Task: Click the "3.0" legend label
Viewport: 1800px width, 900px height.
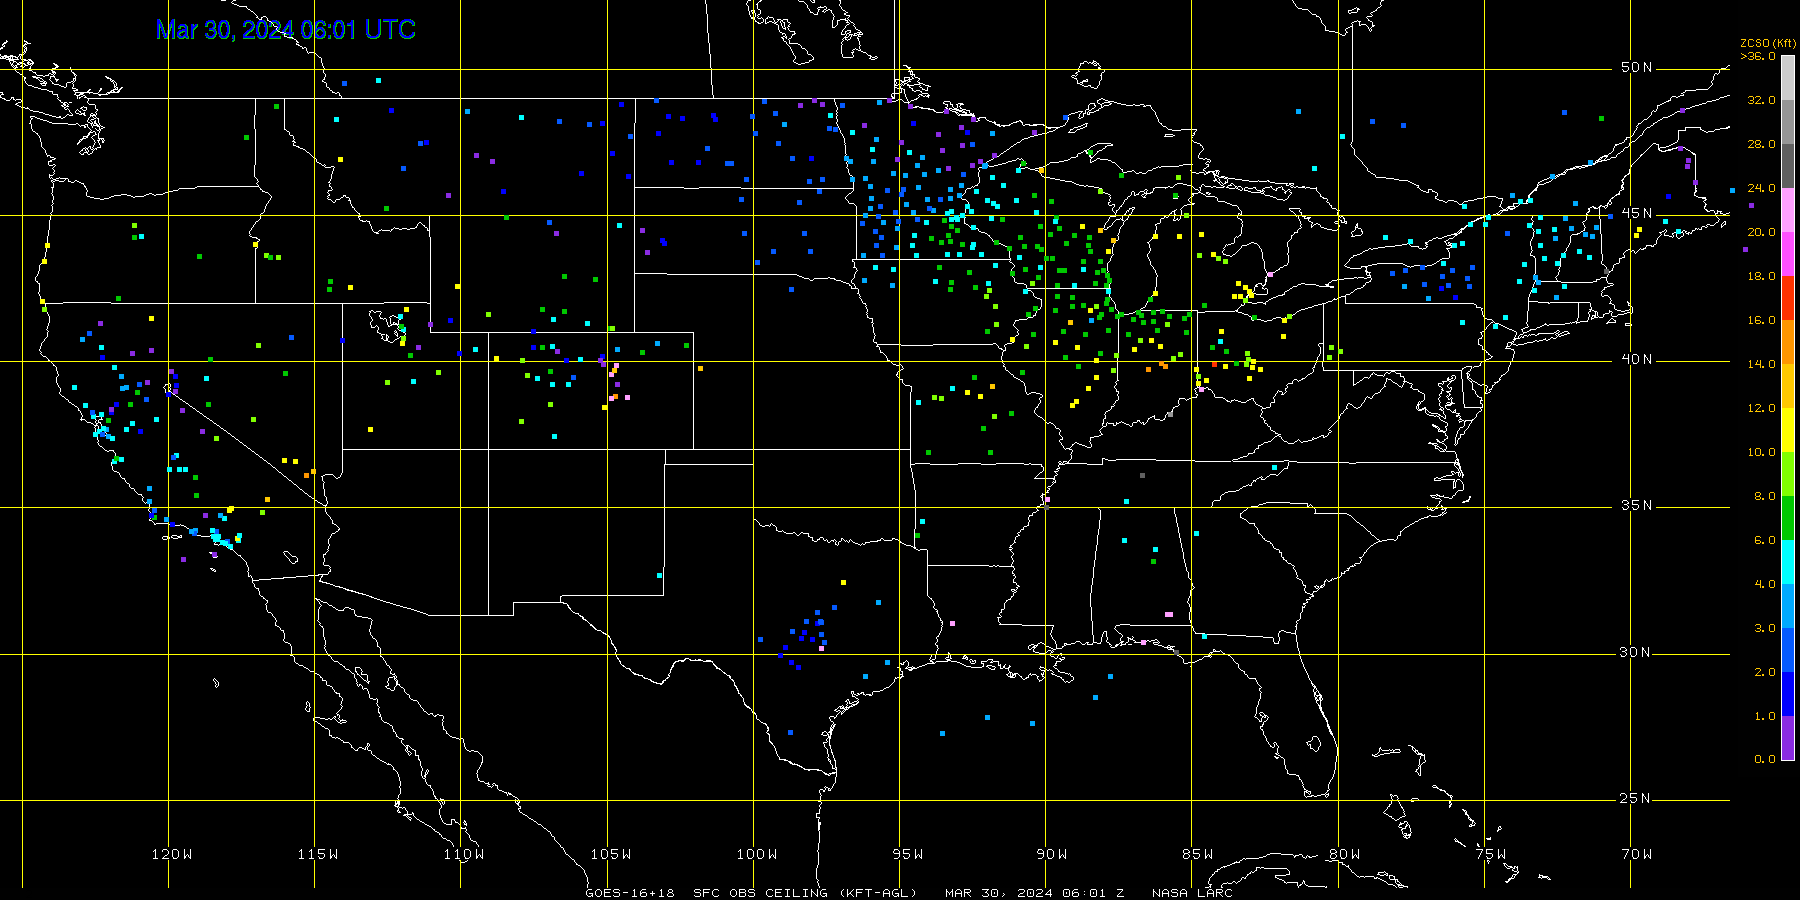Action: coord(1765,628)
